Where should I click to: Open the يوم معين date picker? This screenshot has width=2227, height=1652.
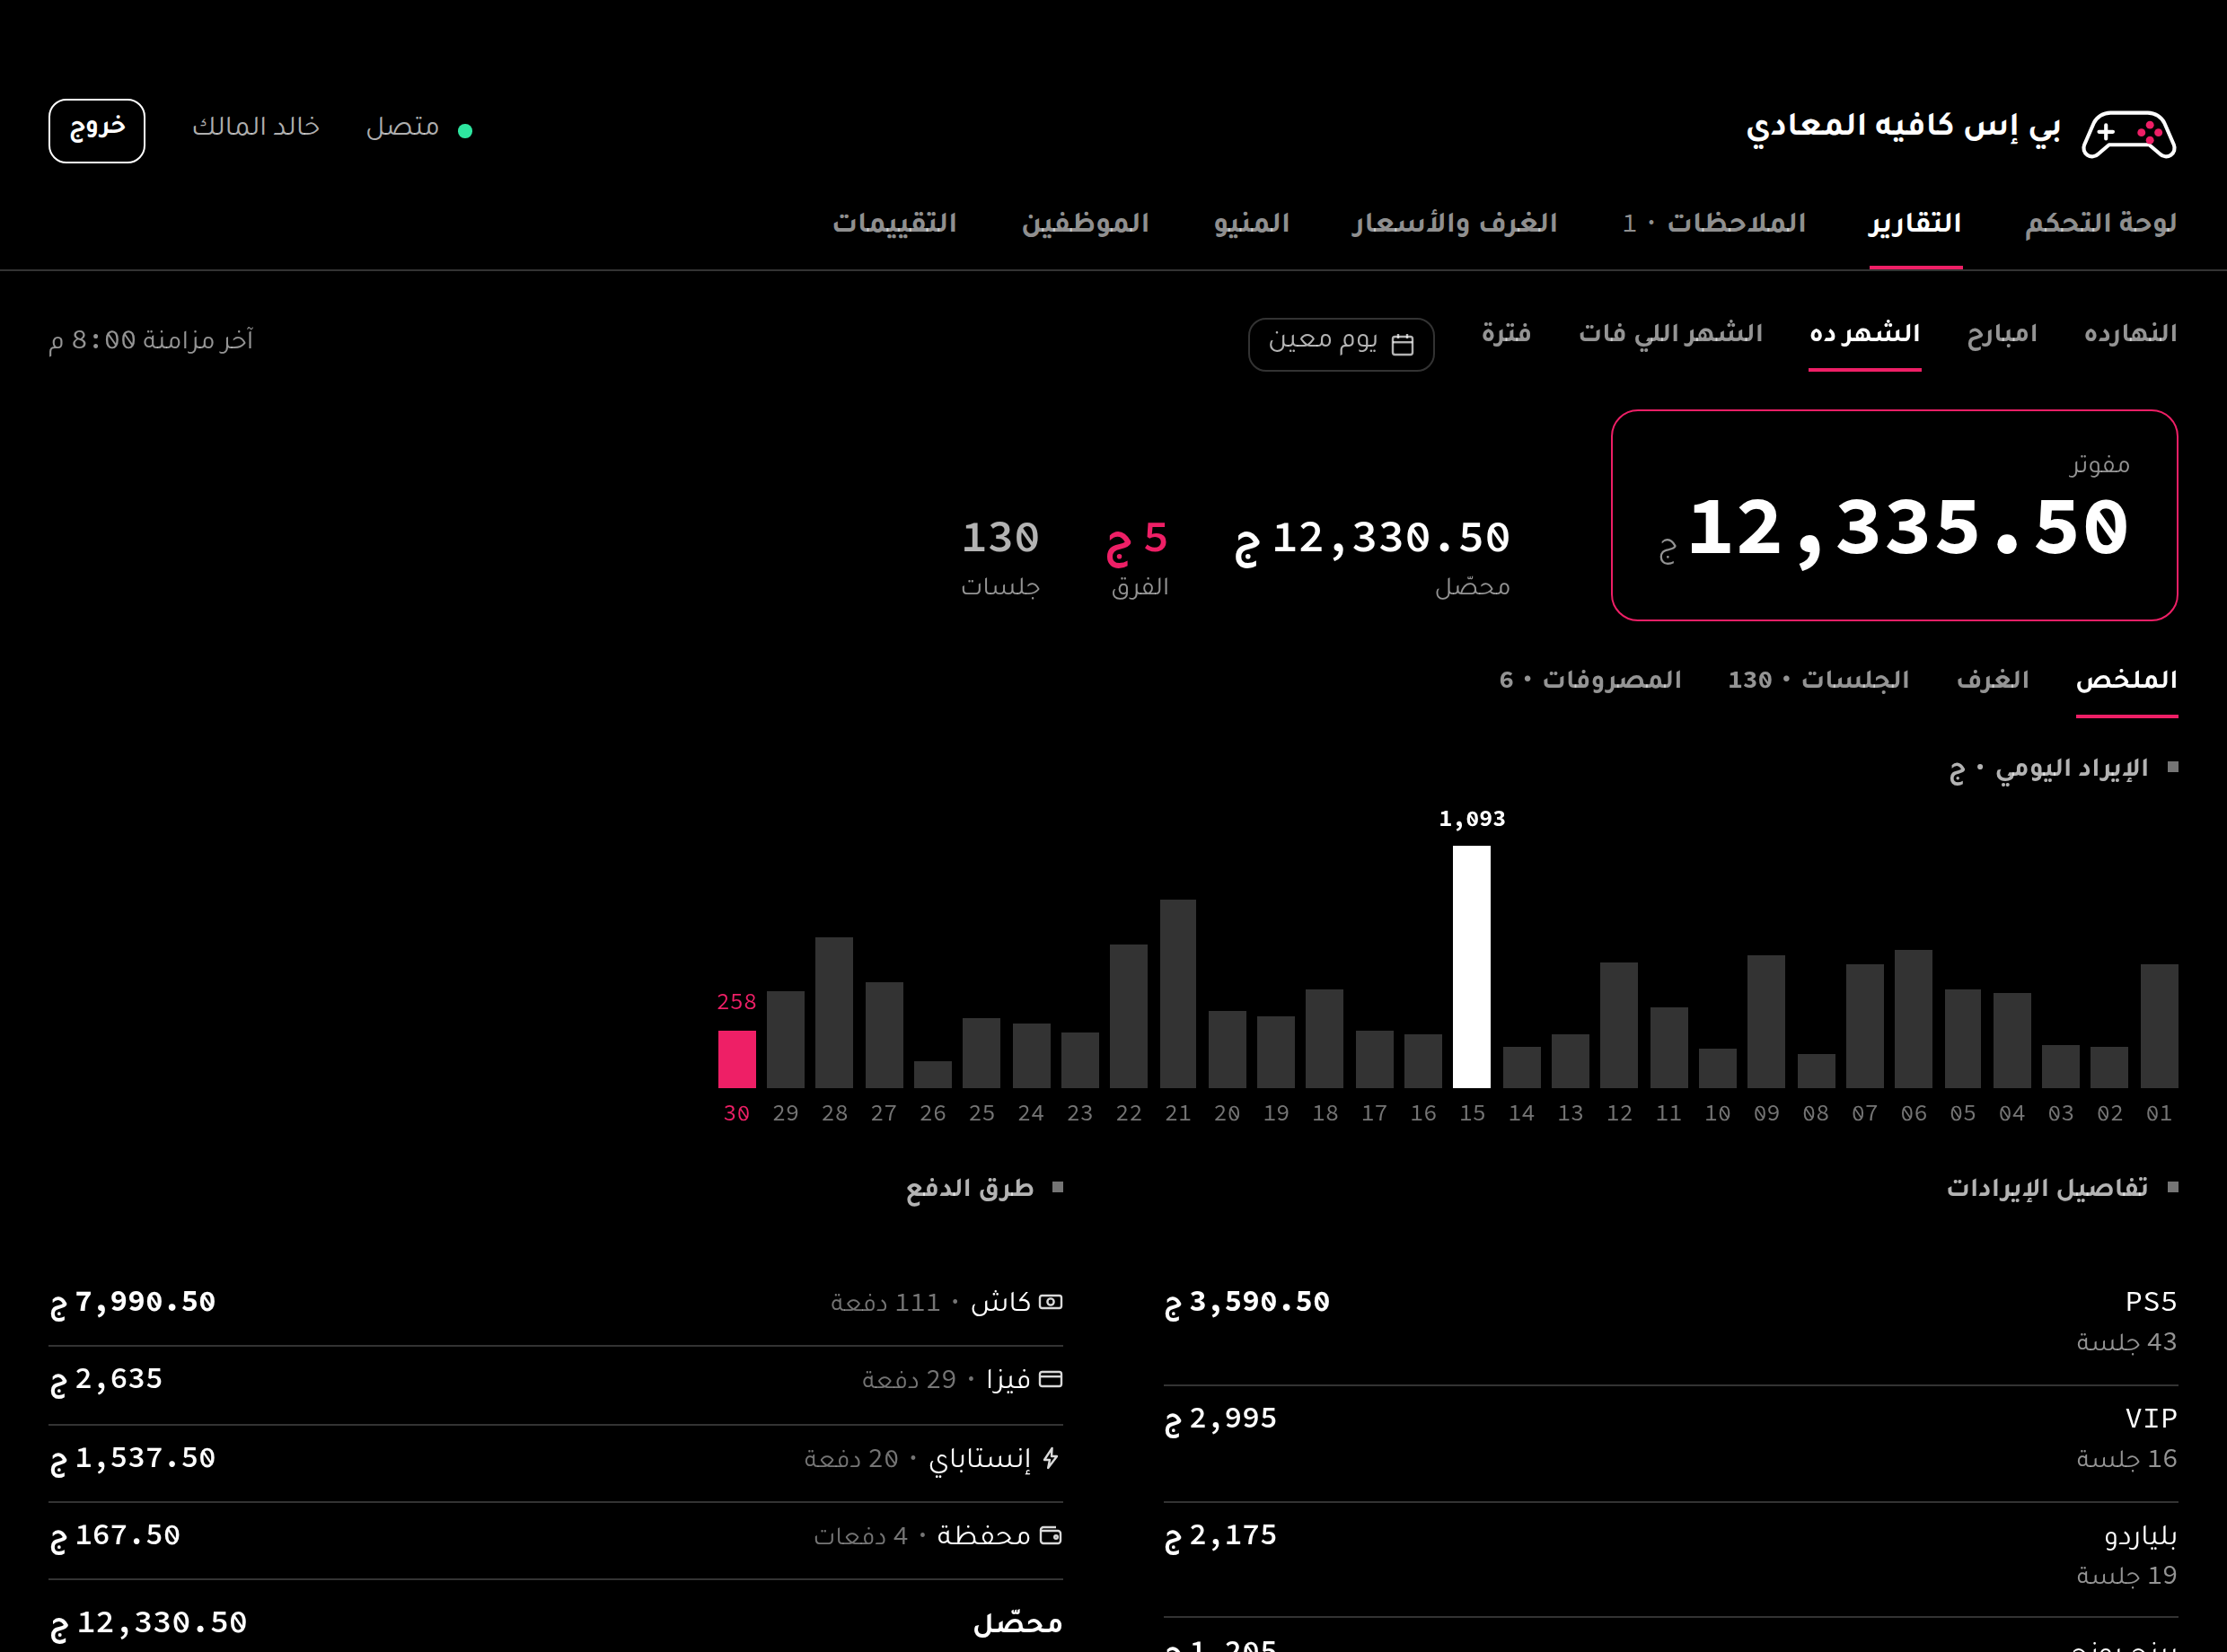pyautogui.click(x=1341, y=344)
